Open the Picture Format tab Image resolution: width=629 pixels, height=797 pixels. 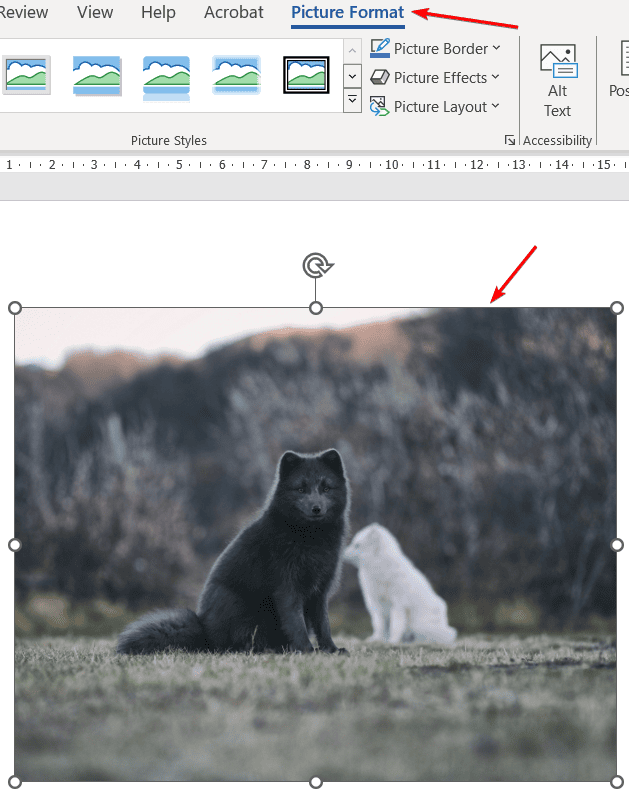(x=347, y=13)
